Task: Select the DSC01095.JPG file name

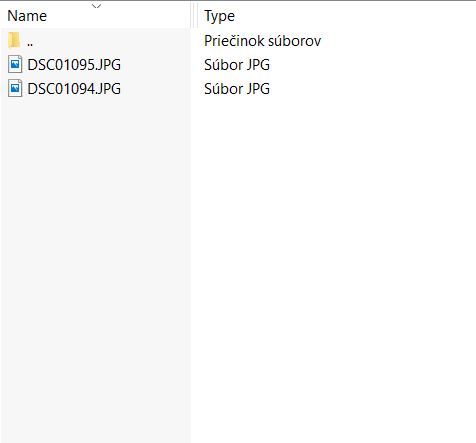Action: 74,65
